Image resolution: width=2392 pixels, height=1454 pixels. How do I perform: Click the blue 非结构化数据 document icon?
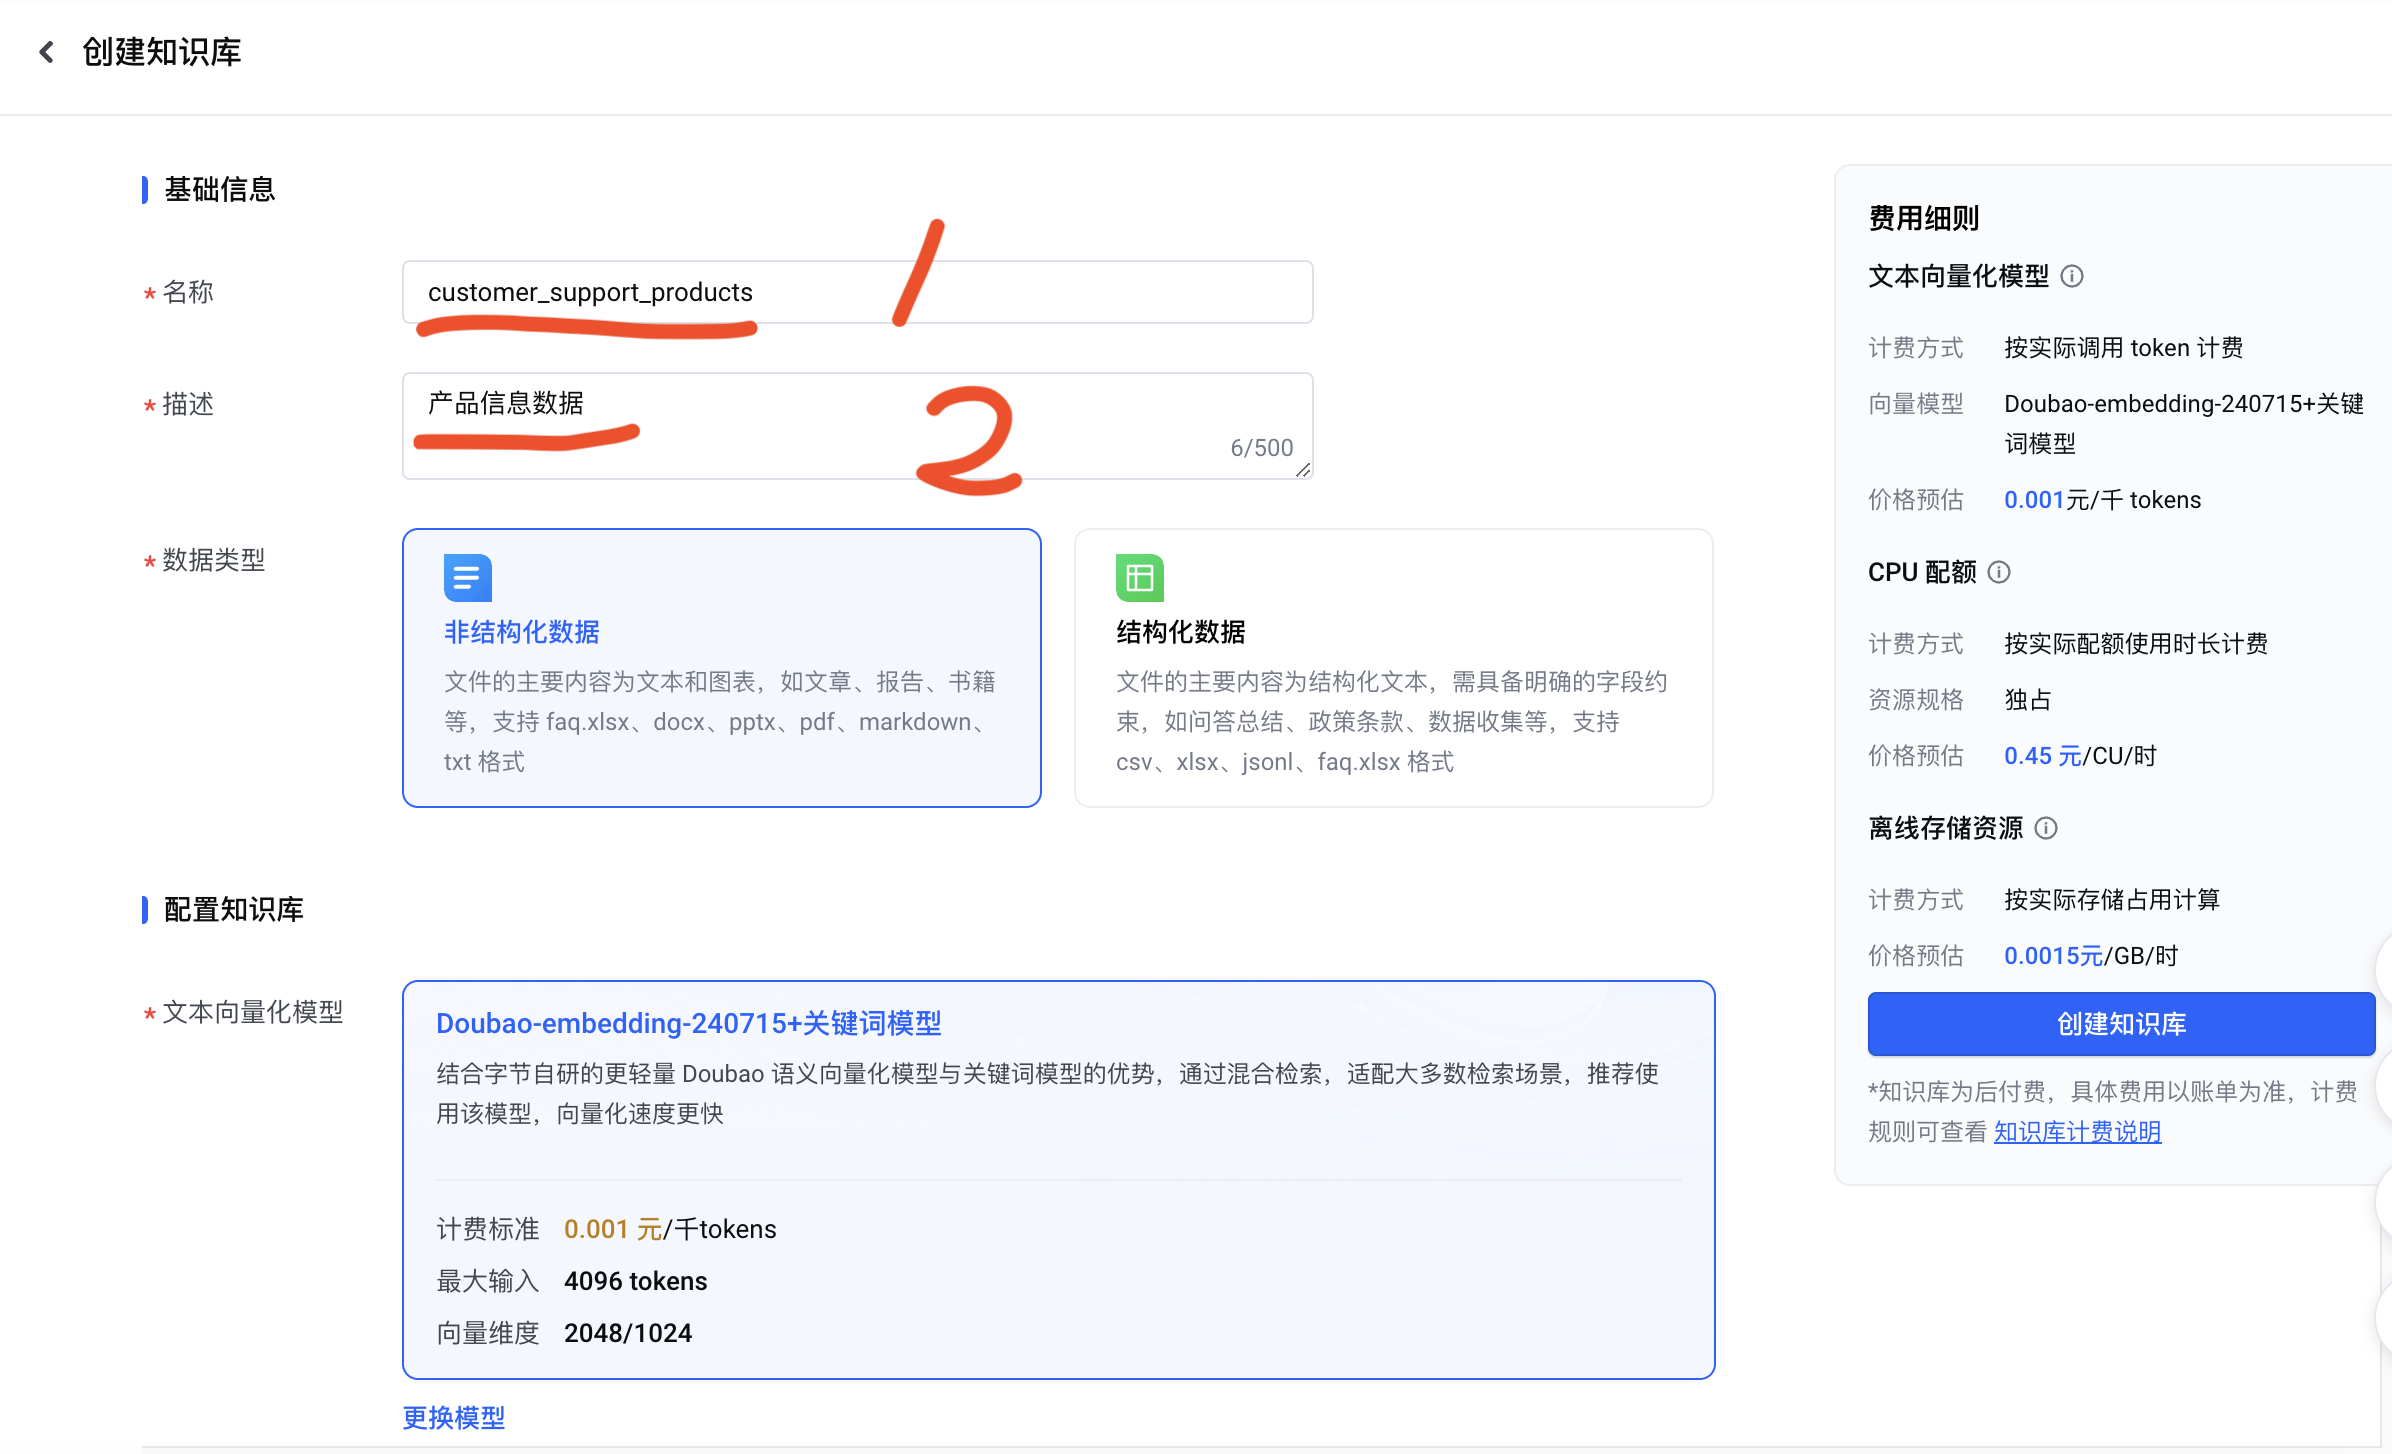467,577
